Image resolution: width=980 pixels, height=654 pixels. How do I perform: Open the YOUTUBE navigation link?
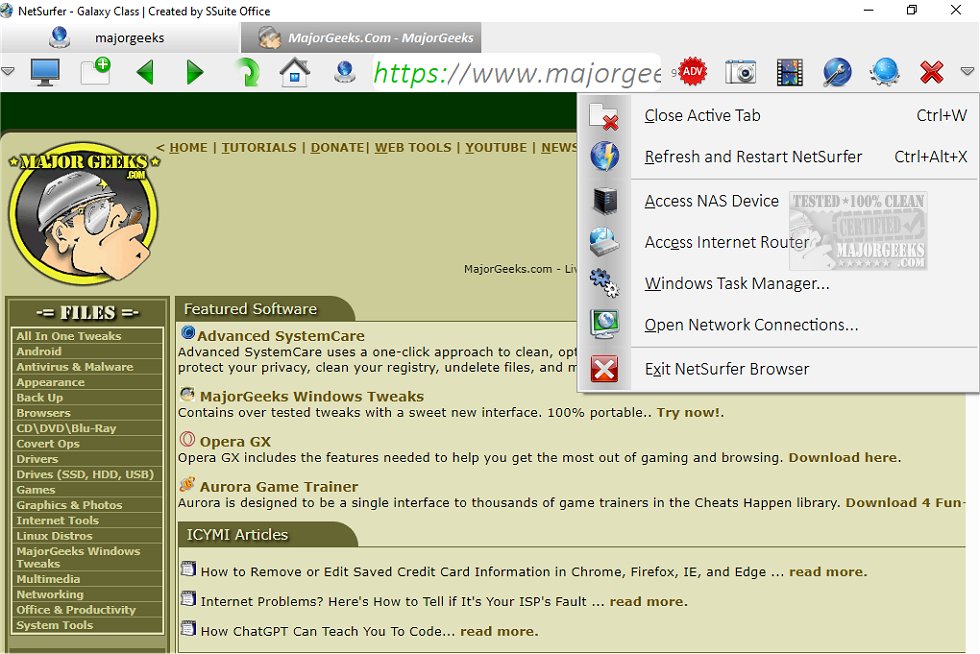pos(496,148)
